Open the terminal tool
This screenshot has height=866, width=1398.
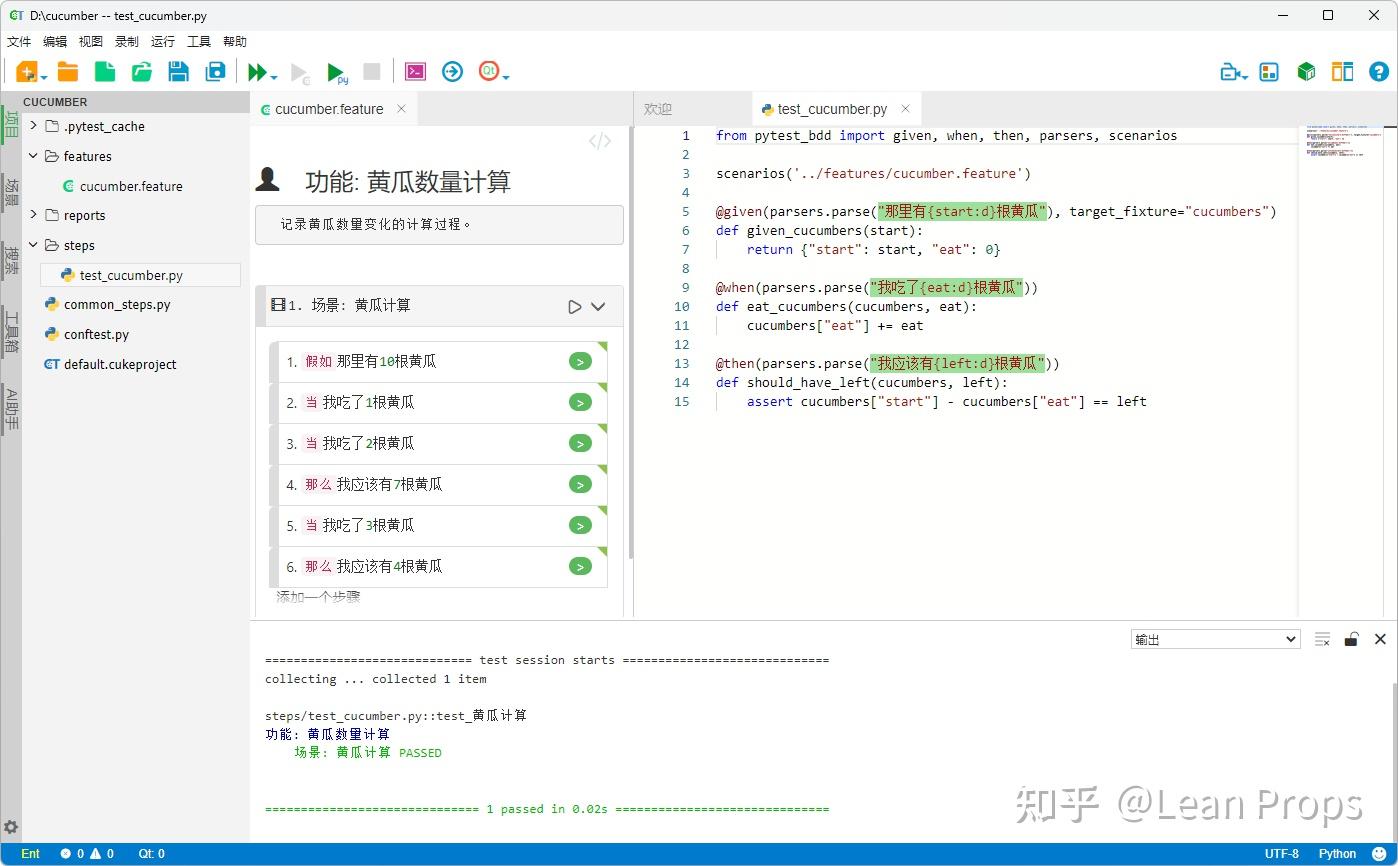point(415,71)
